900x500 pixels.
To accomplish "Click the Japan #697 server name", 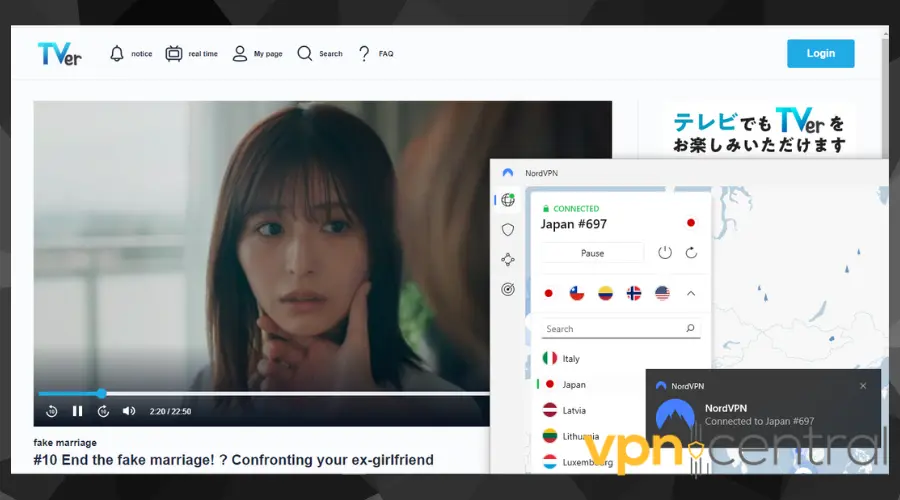I will [573, 224].
